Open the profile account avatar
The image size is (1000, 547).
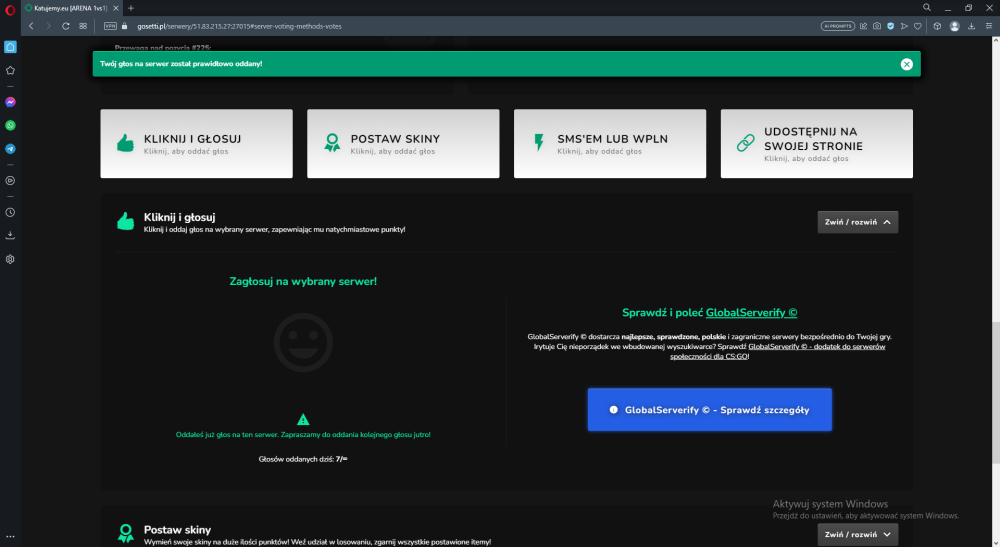[x=955, y=26]
